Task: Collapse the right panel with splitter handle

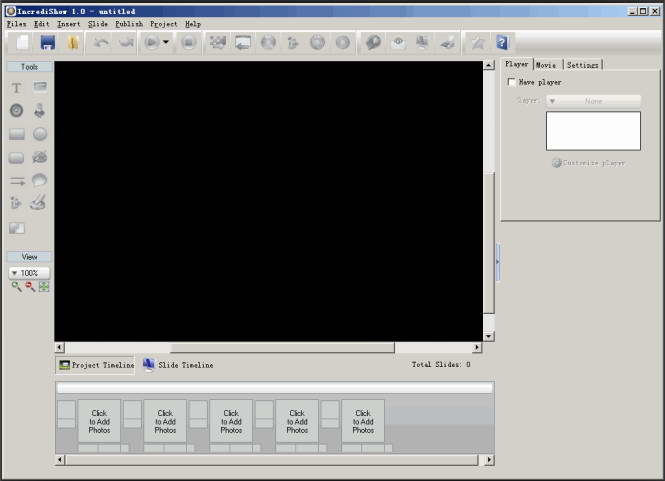Action: tap(498, 262)
